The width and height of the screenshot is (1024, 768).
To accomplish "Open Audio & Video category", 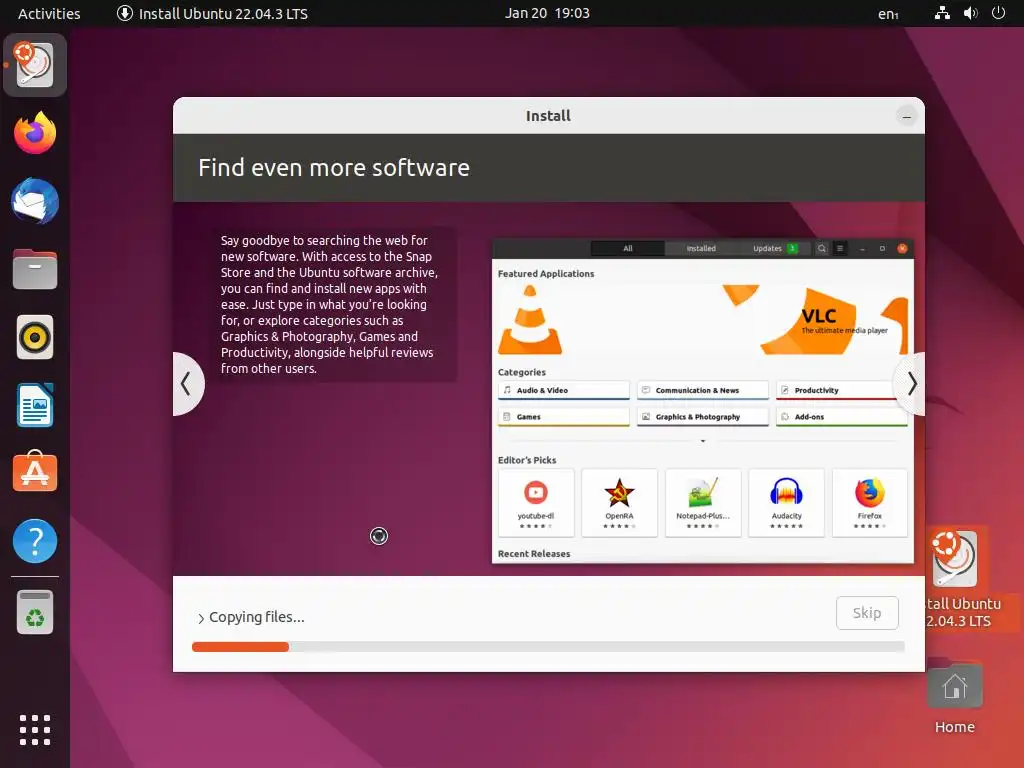I will coord(564,391).
